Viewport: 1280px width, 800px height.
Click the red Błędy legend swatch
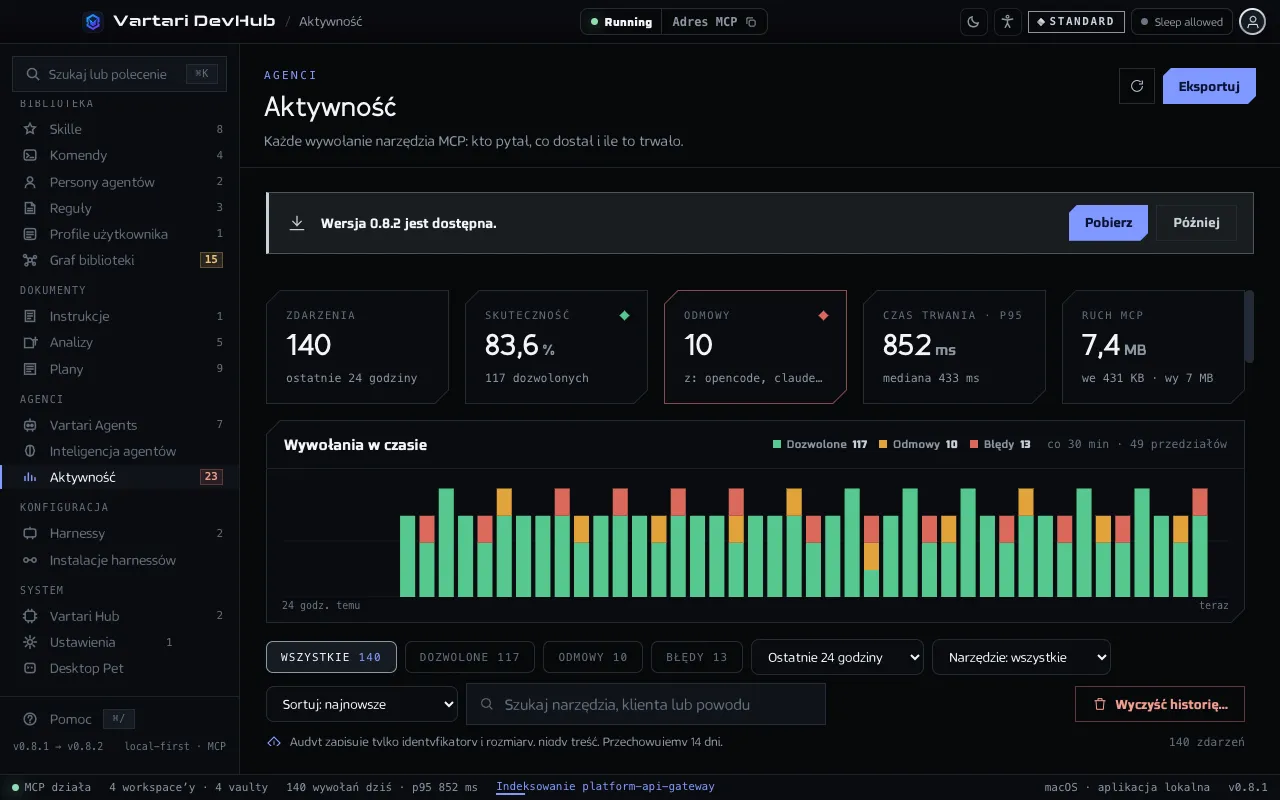[974, 444]
